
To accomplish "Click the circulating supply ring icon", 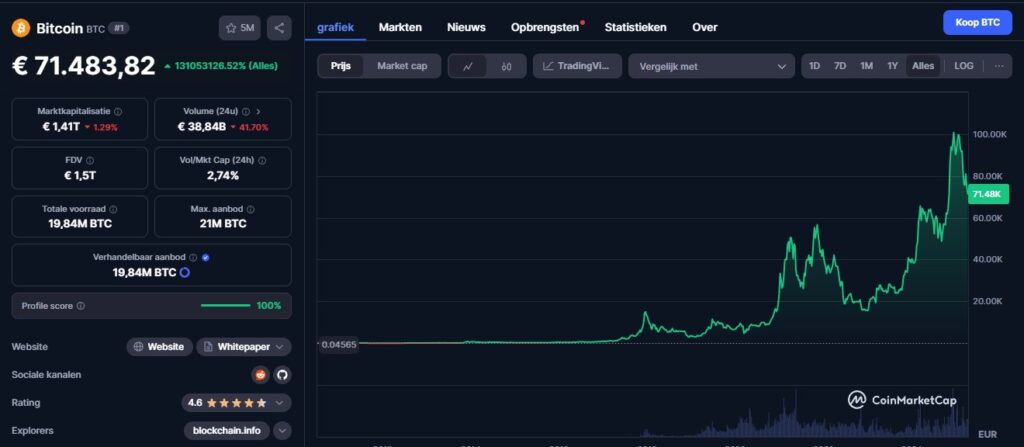I will (185, 273).
